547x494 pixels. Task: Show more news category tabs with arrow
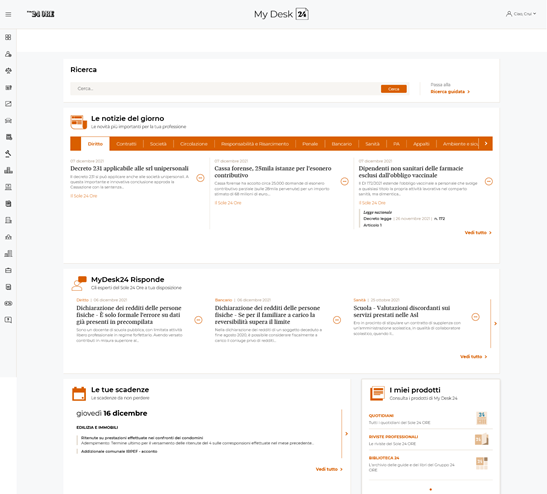pyautogui.click(x=486, y=144)
